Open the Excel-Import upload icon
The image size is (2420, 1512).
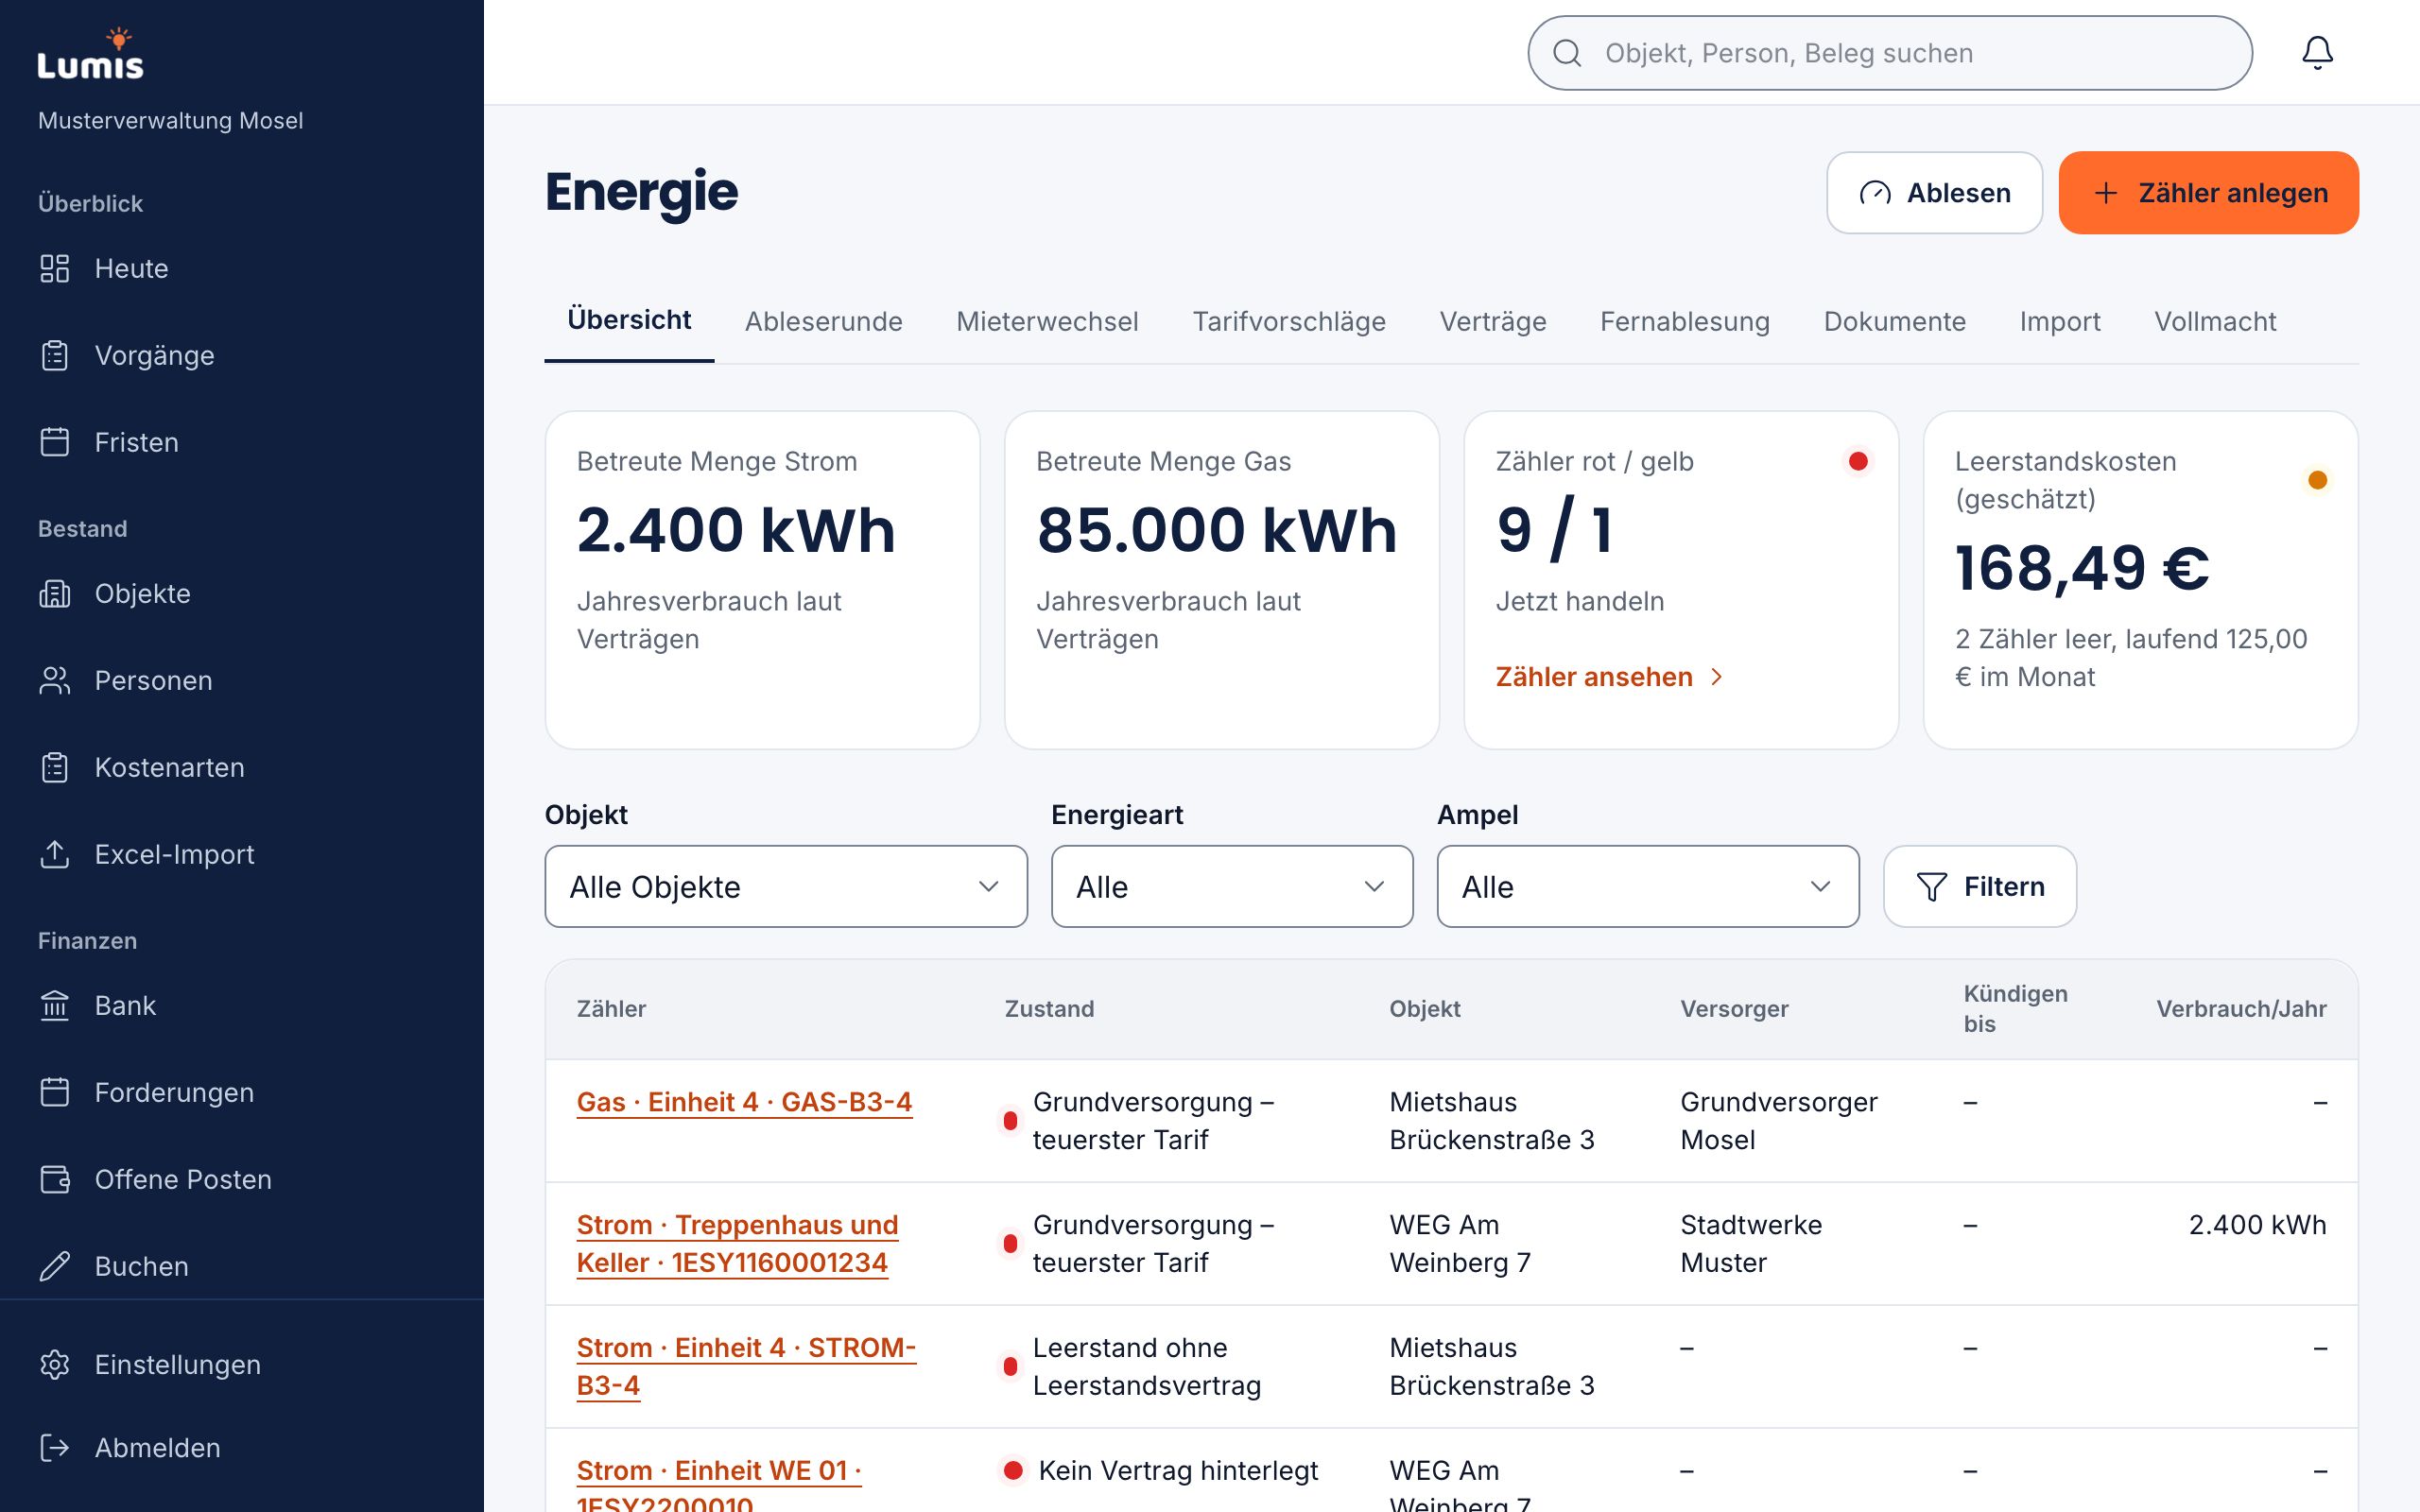click(54, 854)
